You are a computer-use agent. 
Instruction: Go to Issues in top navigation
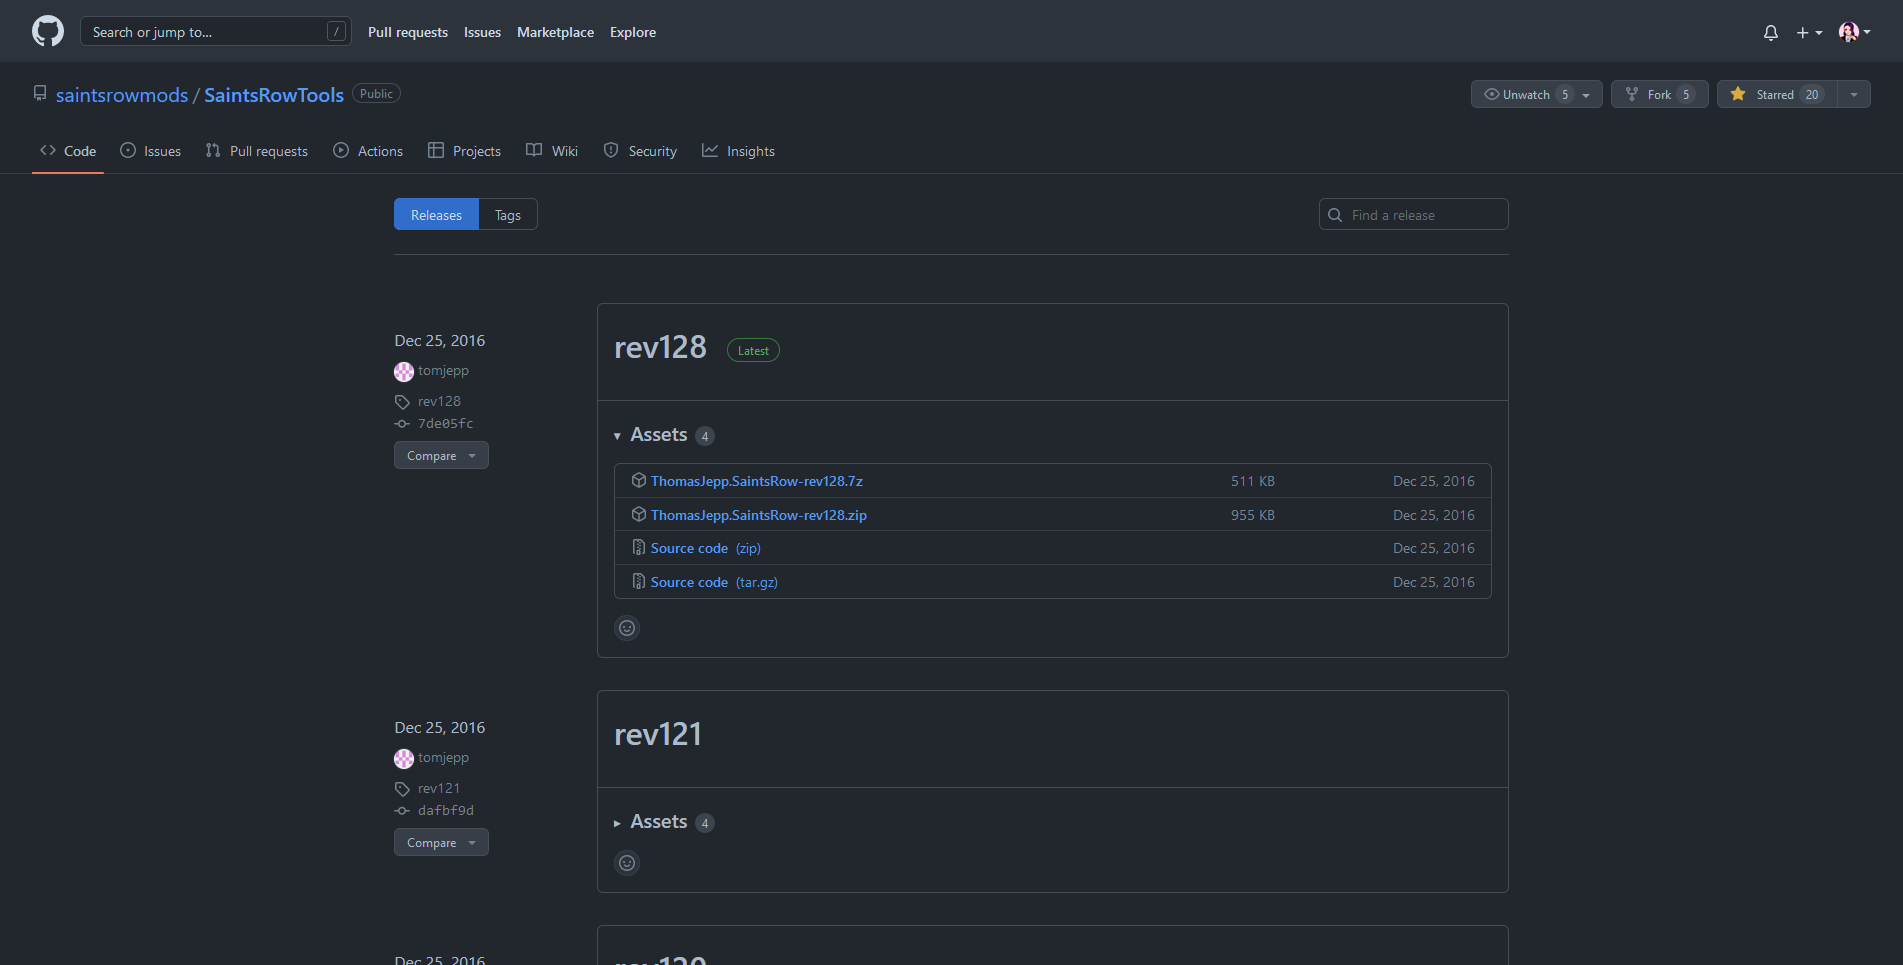pos(482,32)
